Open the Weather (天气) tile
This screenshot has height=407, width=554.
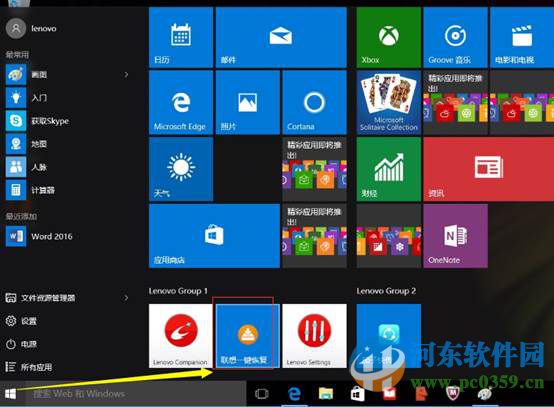(181, 169)
